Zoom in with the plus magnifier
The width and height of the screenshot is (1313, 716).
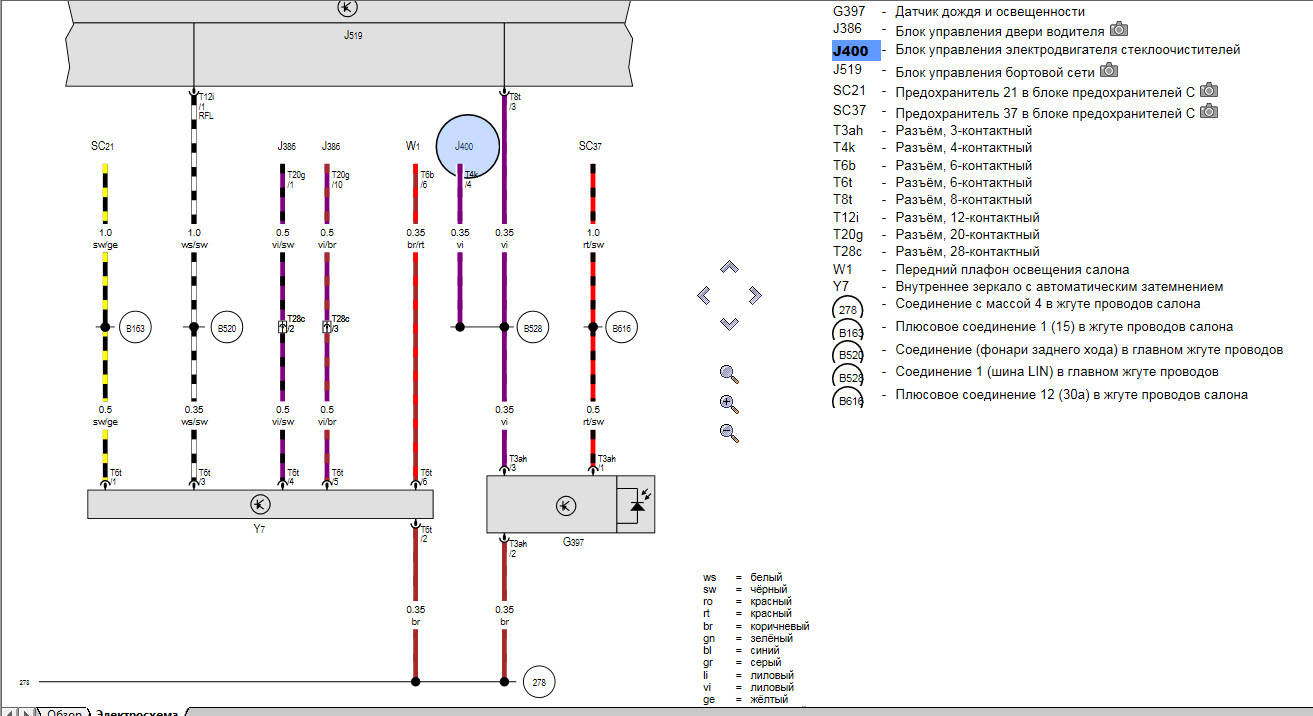(729, 404)
